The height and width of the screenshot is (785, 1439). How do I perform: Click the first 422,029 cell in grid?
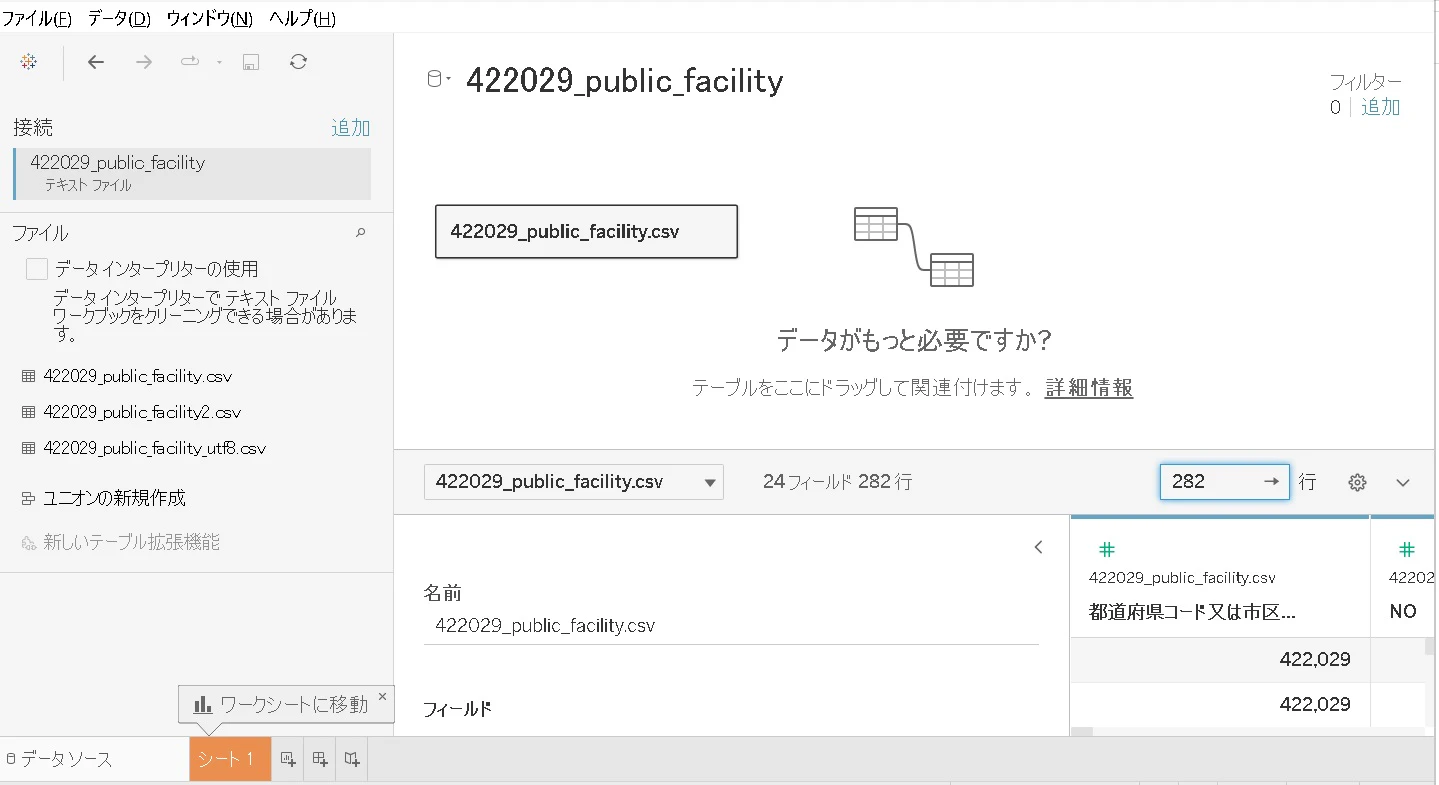[1220, 660]
